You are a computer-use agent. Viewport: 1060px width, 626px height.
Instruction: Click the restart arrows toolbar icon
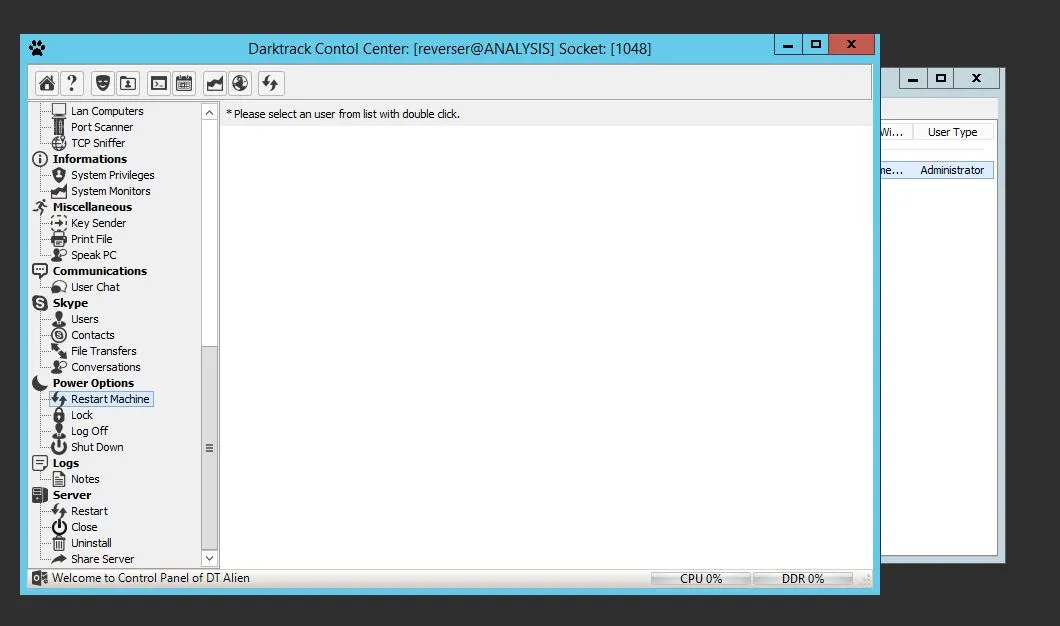[270, 83]
